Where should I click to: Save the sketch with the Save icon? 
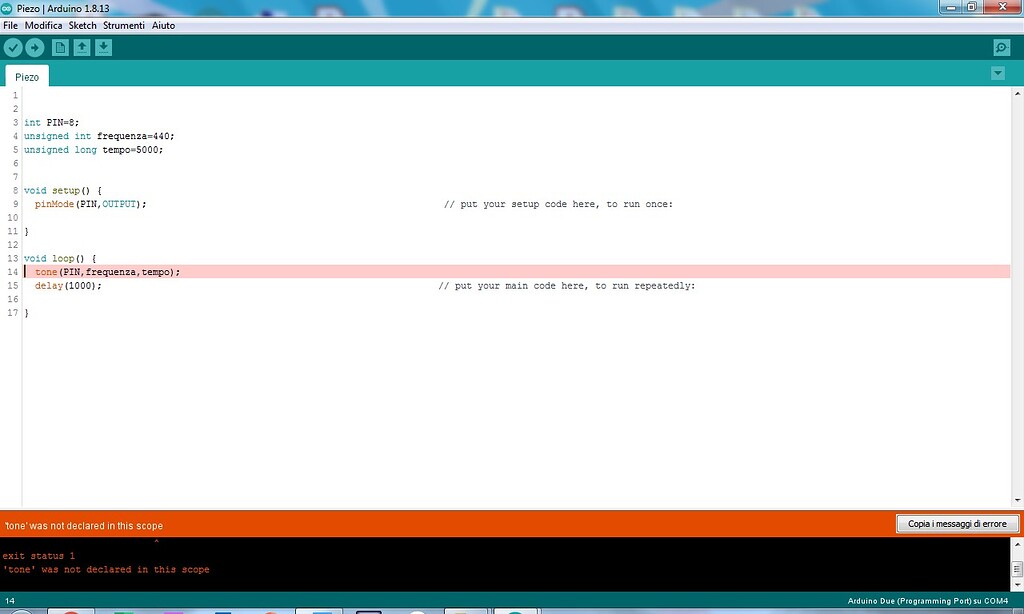point(104,46)
